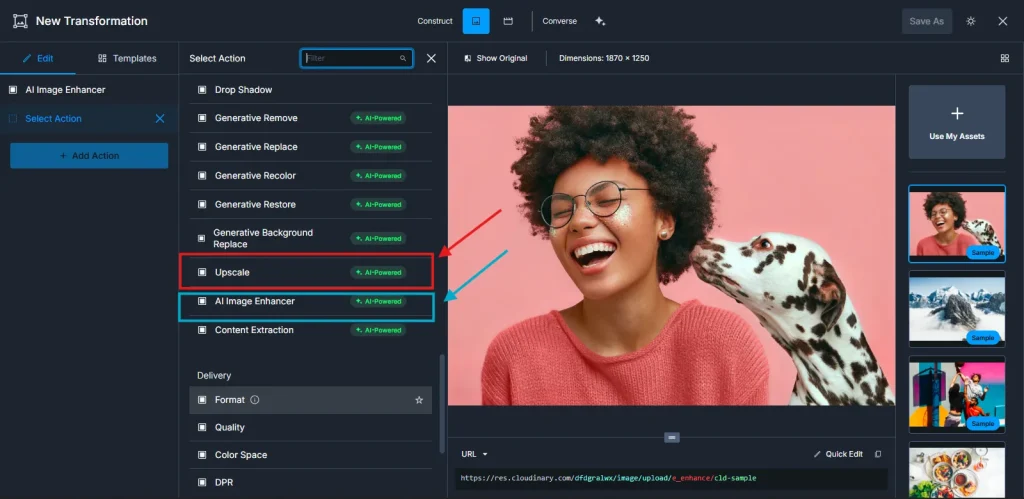This screenshot has height=499, width=1024.
Task: Click the Drop Shadow action icon
Action: [202, 89]
